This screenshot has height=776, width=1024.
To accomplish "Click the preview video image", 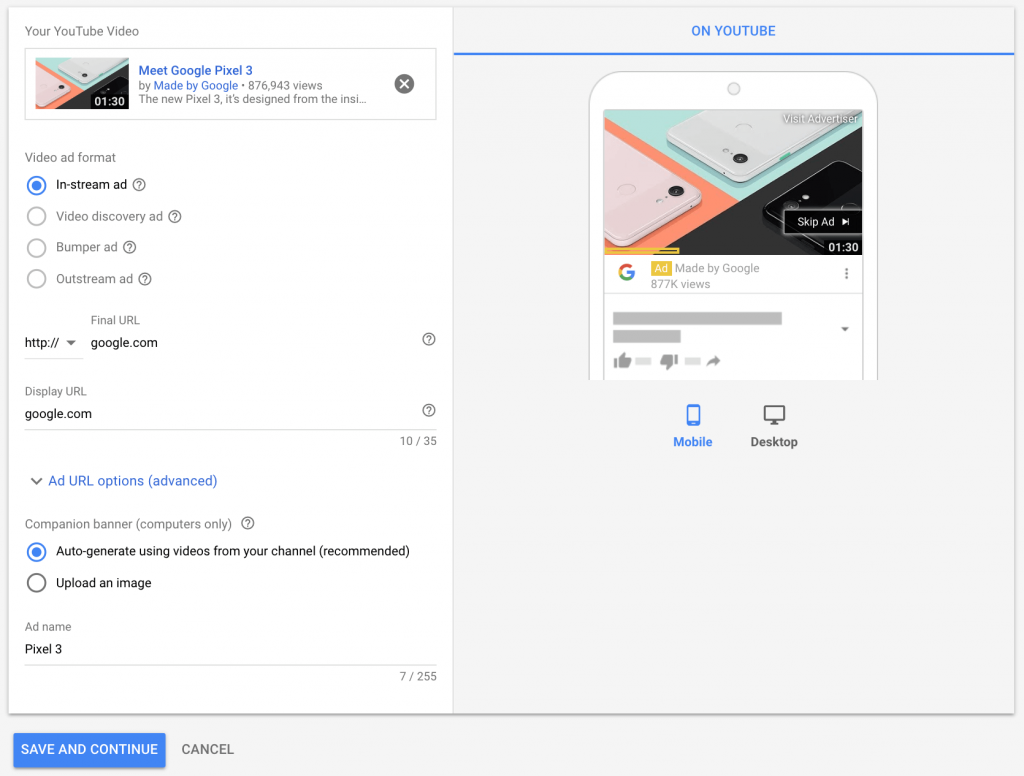I will point(733,182).
